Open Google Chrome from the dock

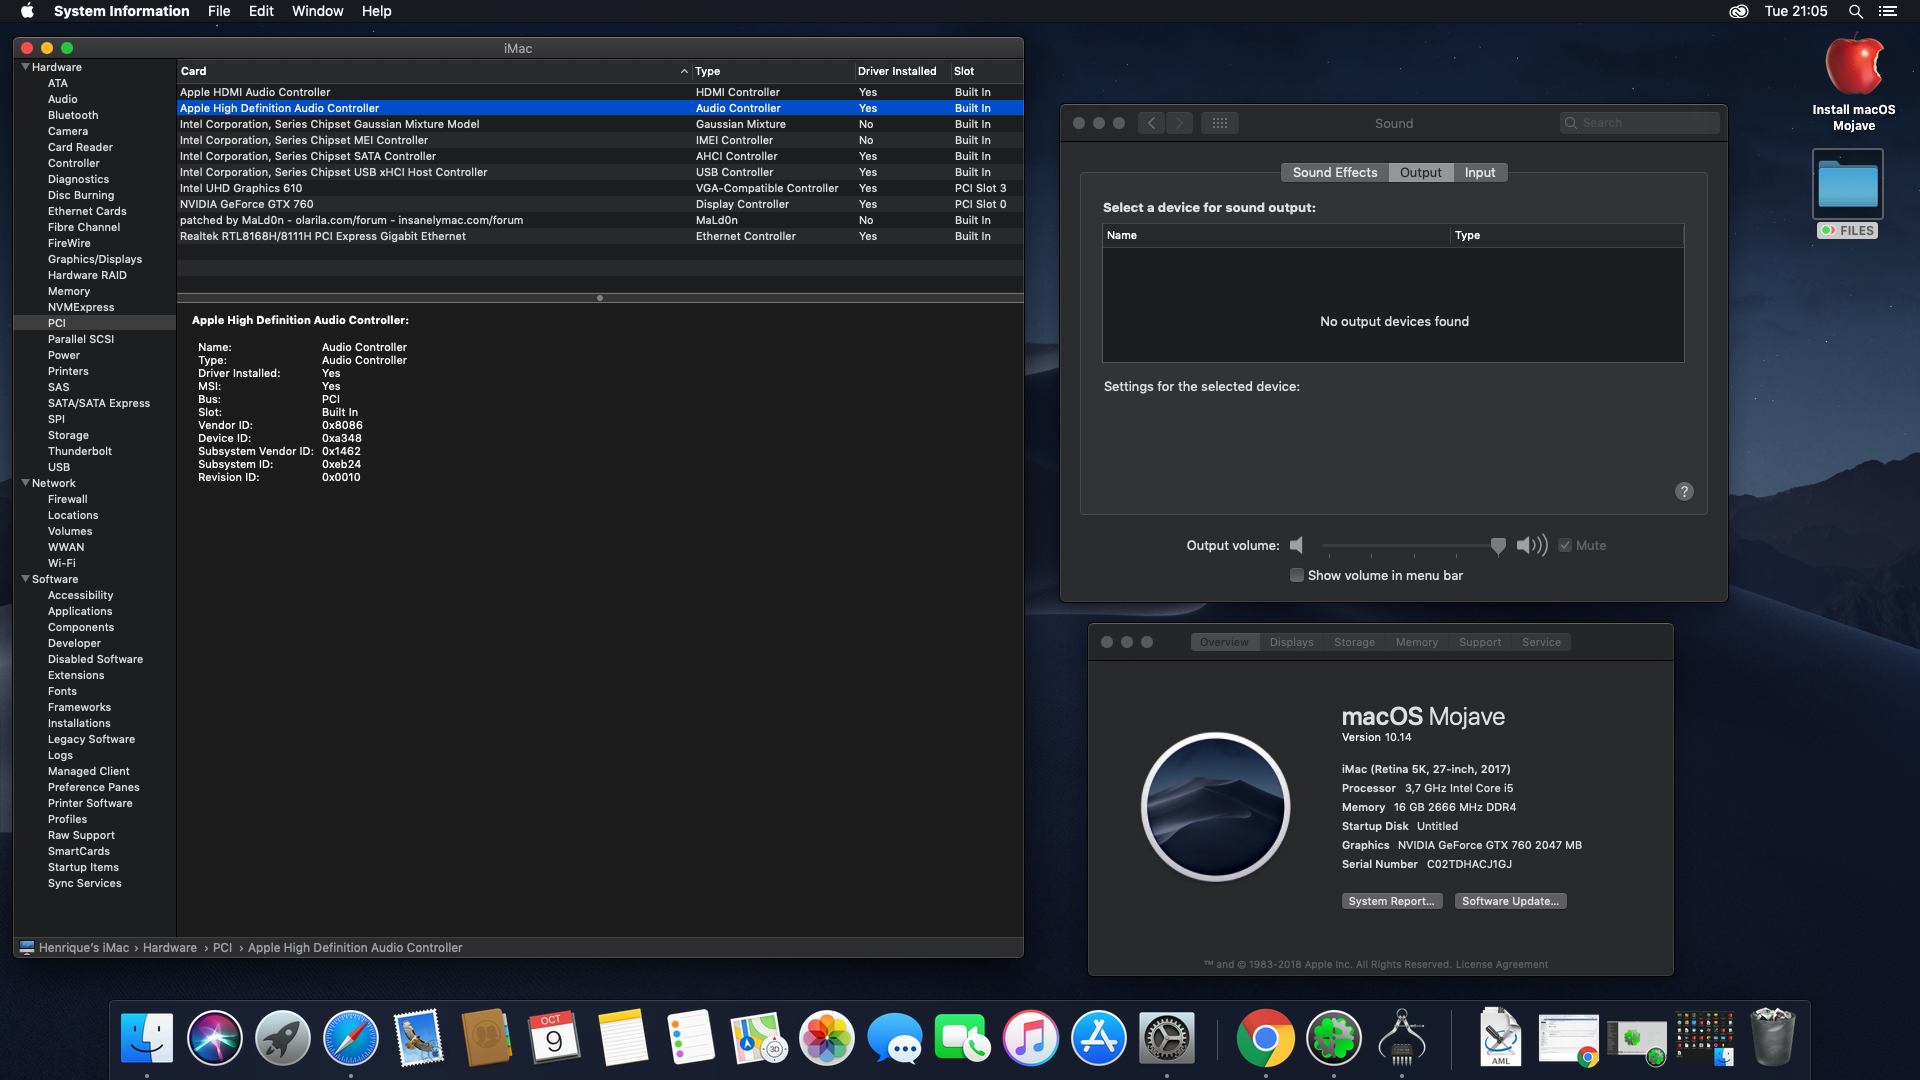(1265, 1038)
